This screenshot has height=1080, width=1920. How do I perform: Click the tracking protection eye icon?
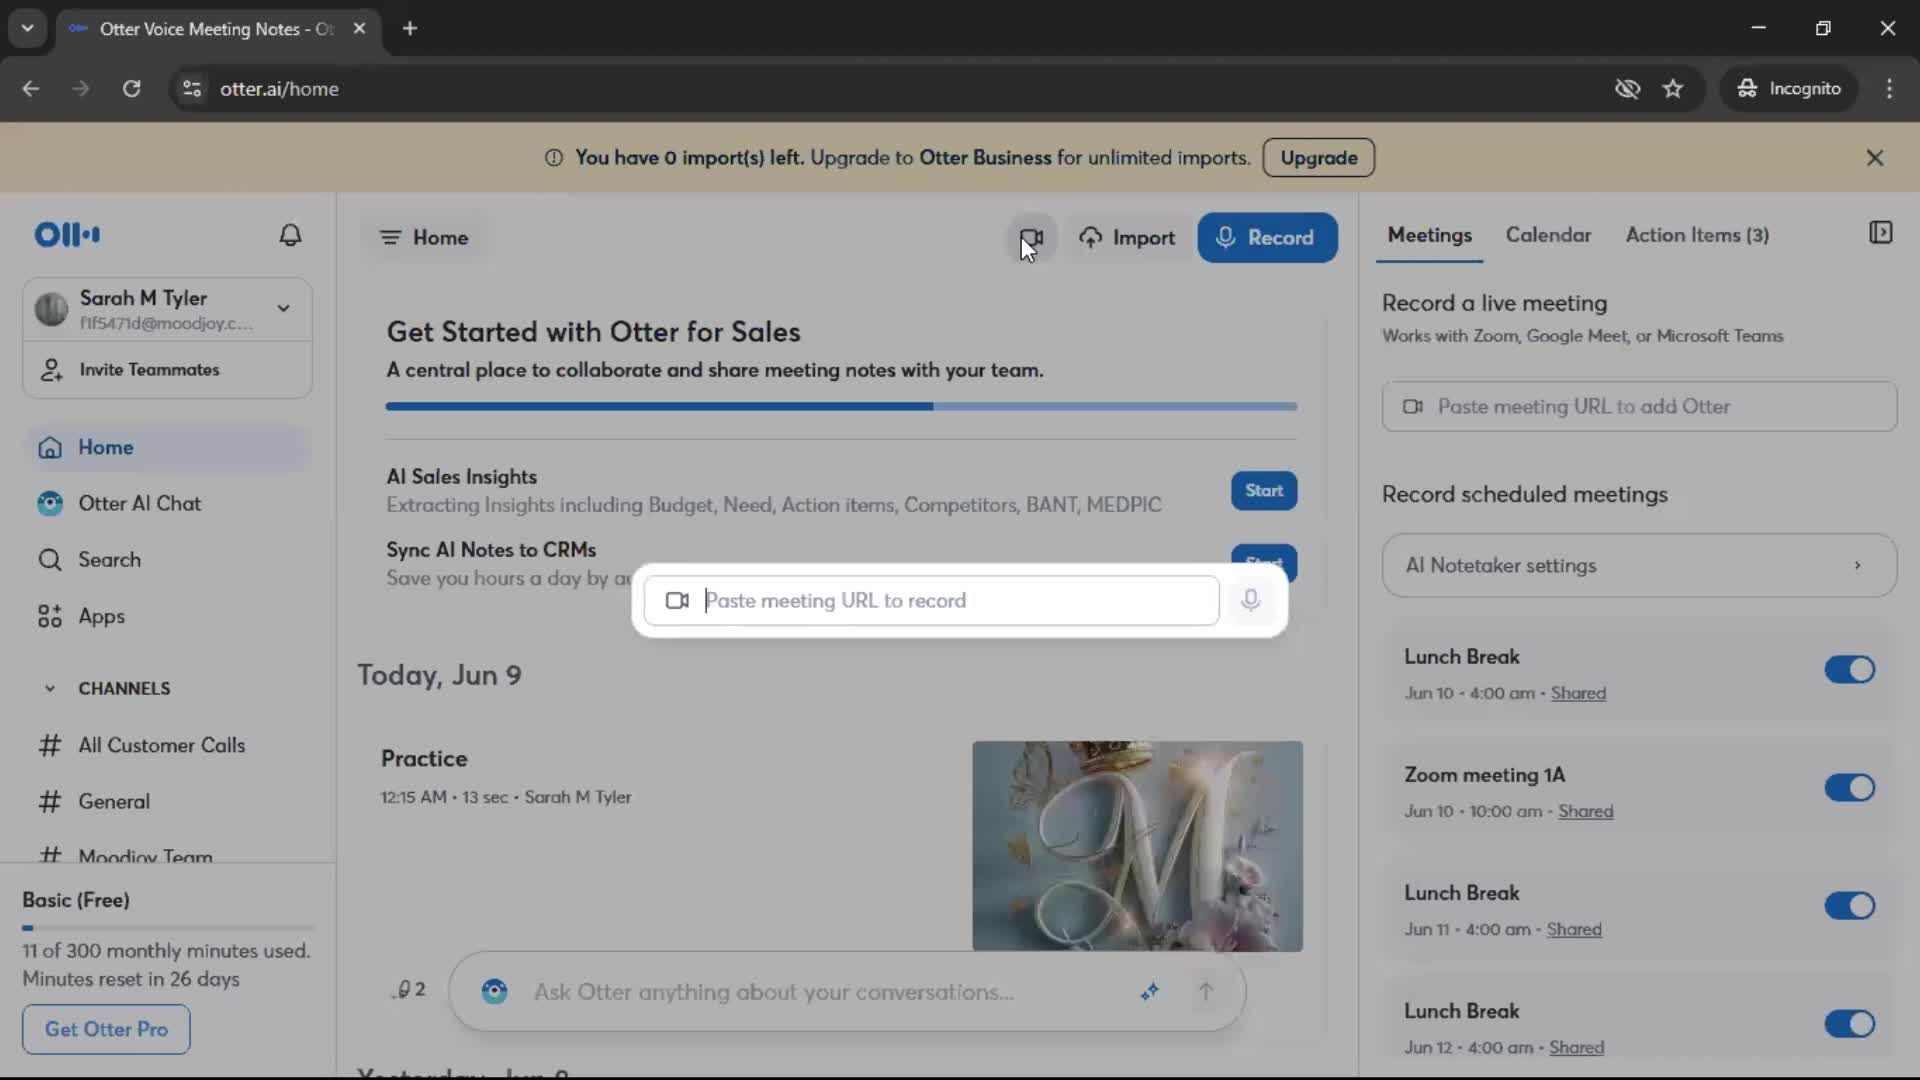pos(1627,89)
